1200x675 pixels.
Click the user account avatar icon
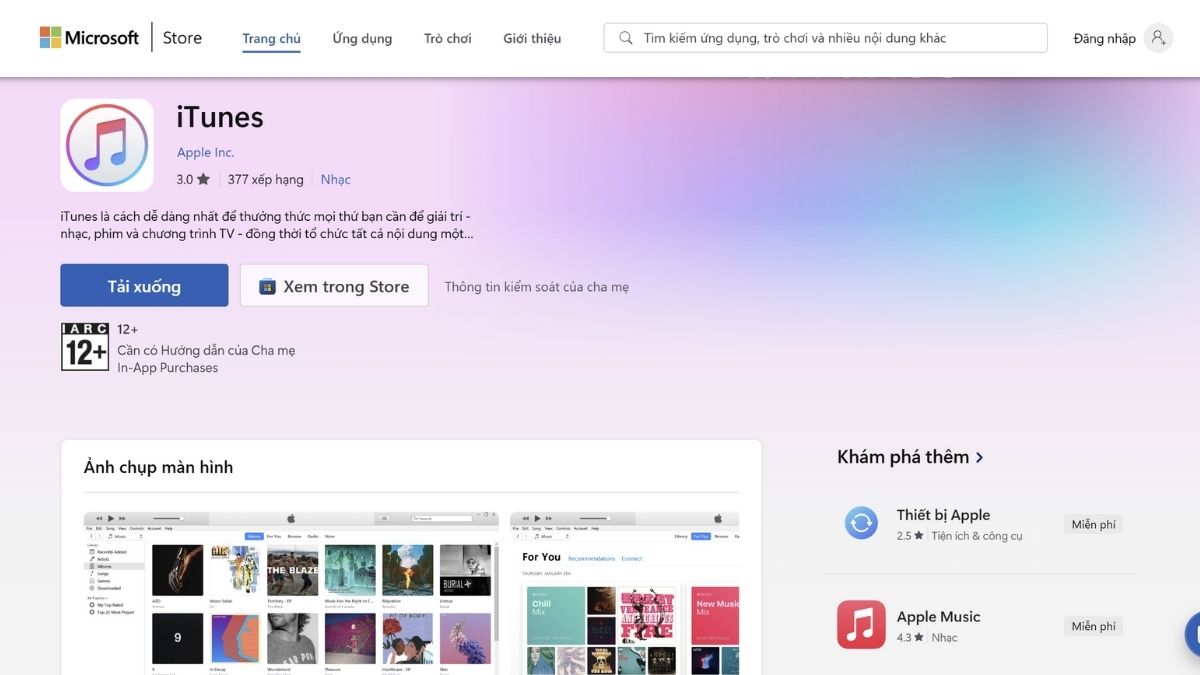coord(1158,38)
